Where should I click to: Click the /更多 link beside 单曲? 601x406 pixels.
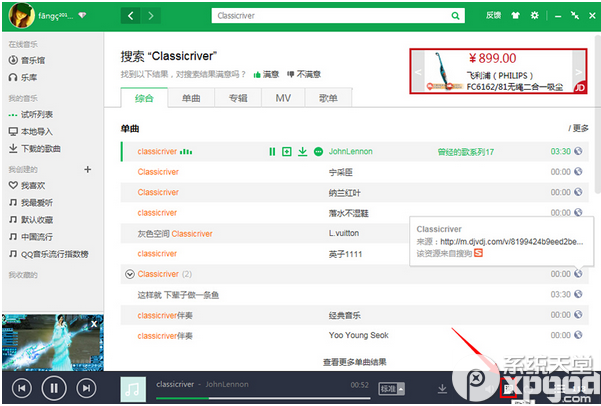tap(578, 128)
